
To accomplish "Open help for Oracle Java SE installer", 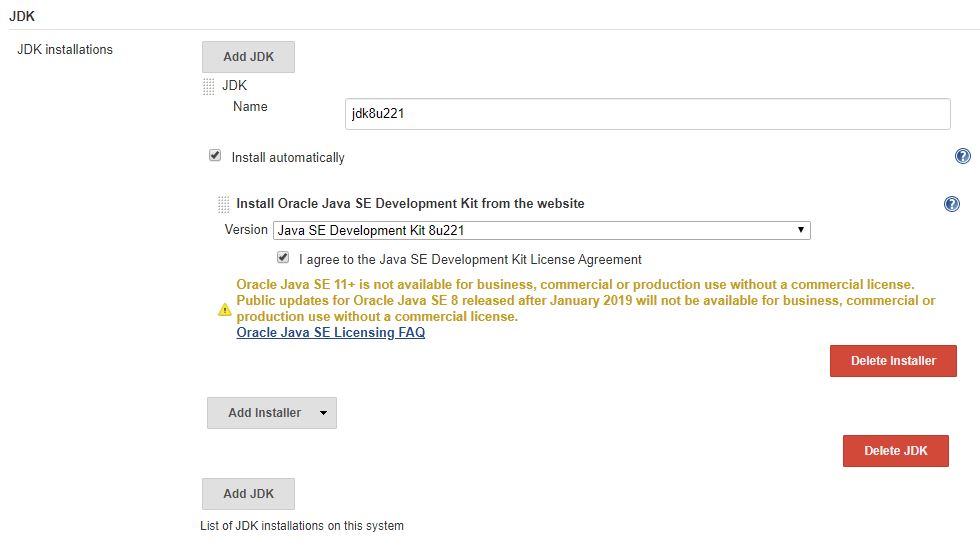I will [951, 204].
